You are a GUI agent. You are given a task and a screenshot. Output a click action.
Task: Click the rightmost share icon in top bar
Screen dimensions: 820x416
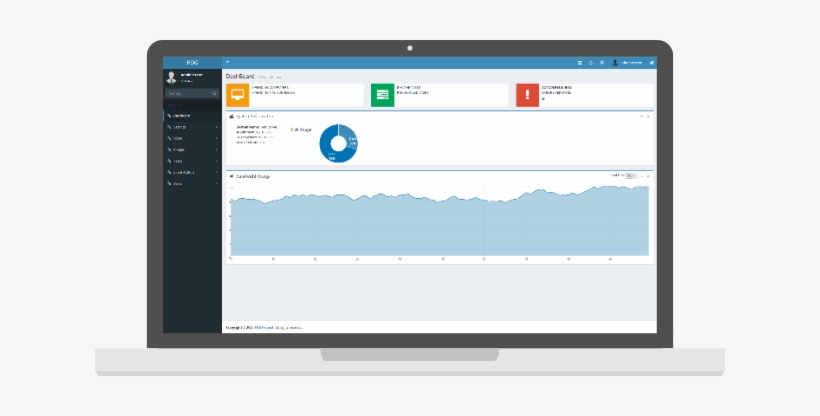(651, 62)
